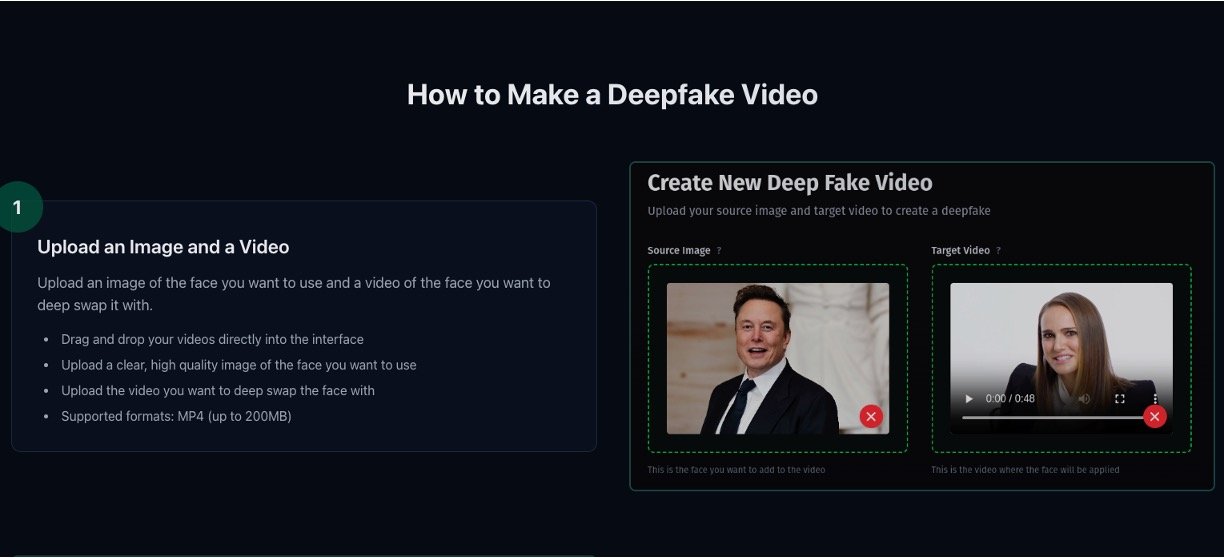Select the source image thumbnail
This screenshot has width=1224, height=558.
(x=777, y=357)
